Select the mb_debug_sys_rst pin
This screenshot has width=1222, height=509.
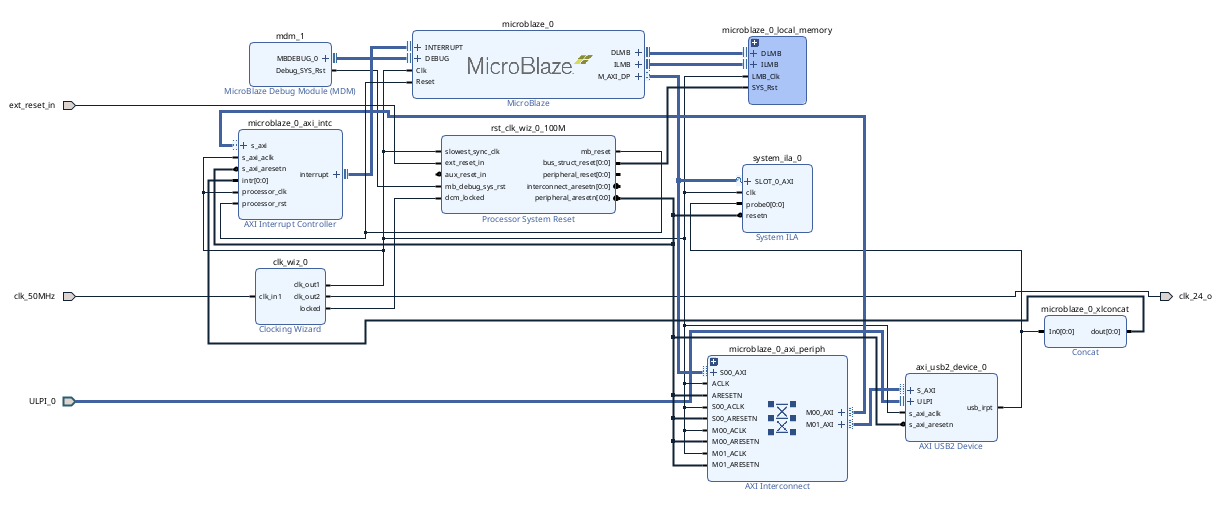[x=475, y=186]
